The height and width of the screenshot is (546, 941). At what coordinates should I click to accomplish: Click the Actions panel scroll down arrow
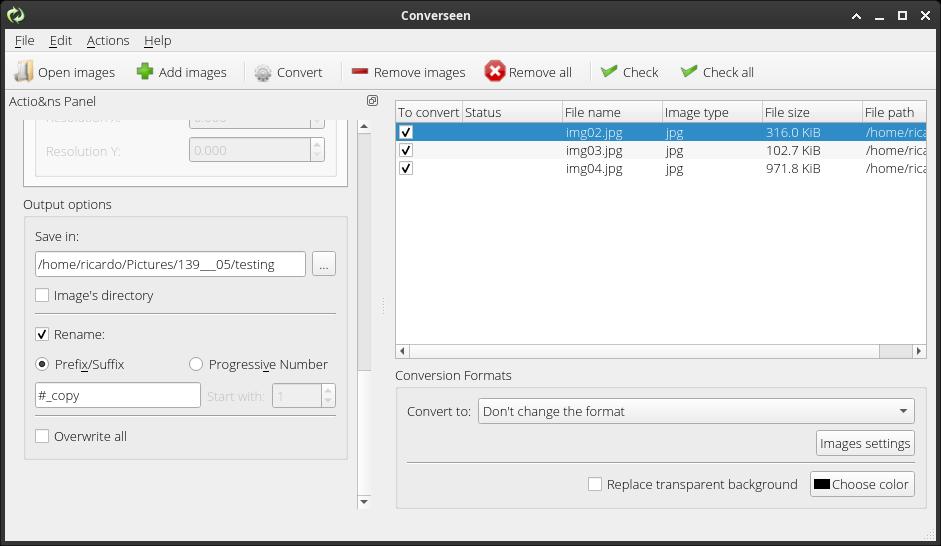(x=363, y=502)
